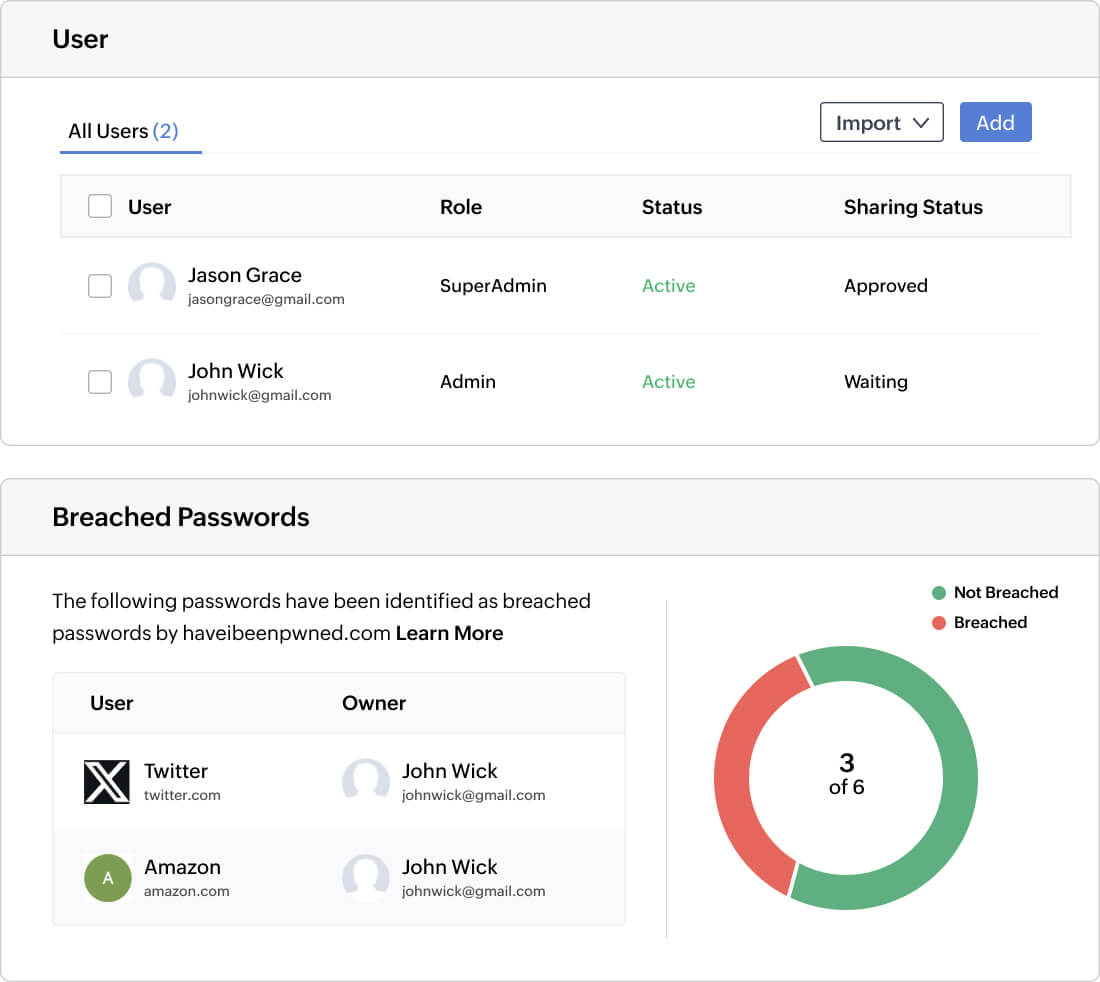Screen dimensions: 1100x982
Task: Open the Learn More link
Action: pyautogui.click(x=449, y=633)
